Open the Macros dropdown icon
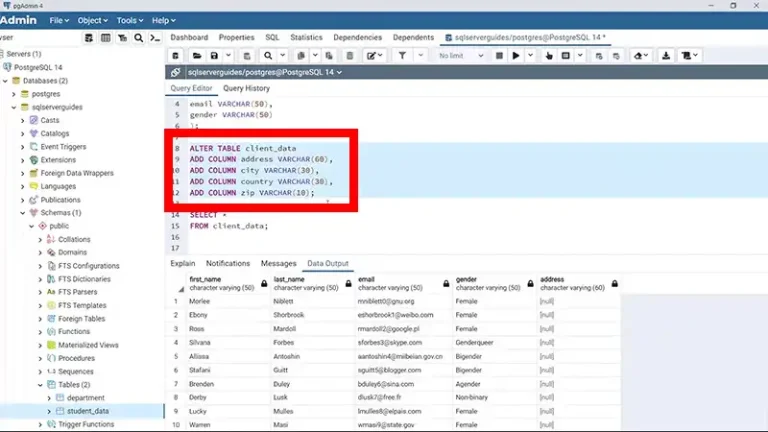 coord(690,56)
